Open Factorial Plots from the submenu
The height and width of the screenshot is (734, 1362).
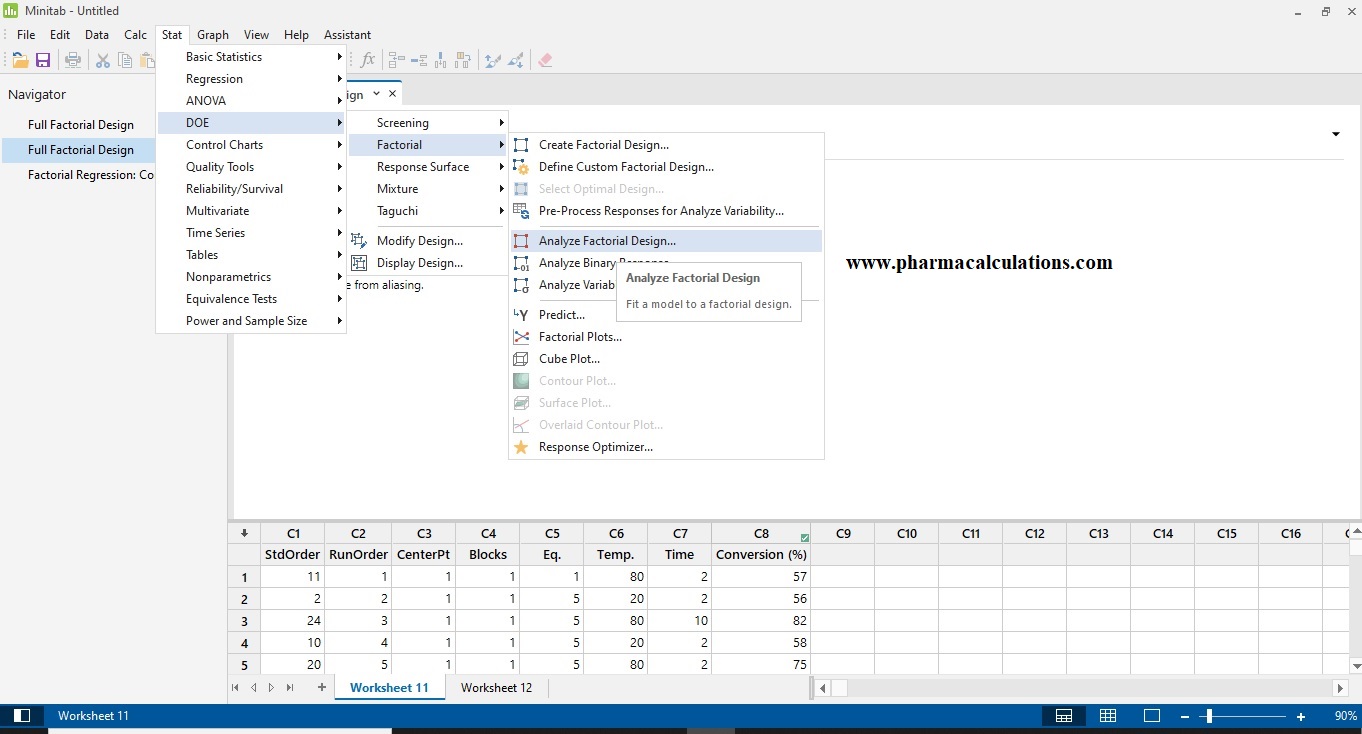(581, 336)
